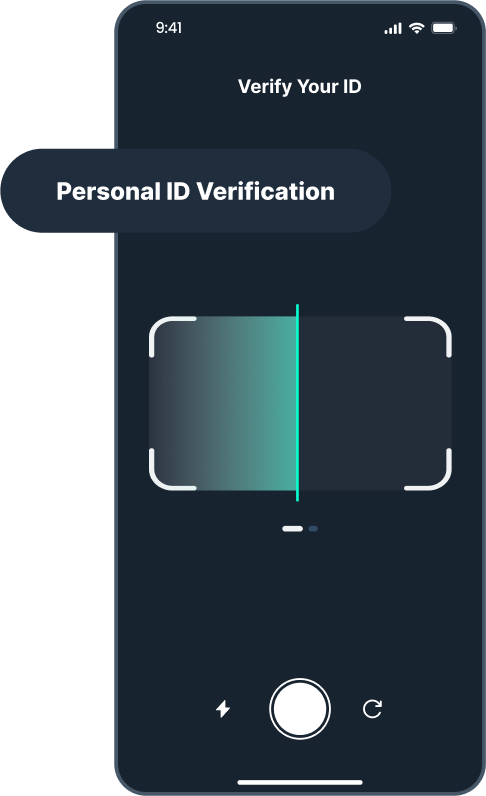The height and width of the screenshot is (796, 486).
Task: Click the top-right scan frame corner bracket
Action: [428, 336]
